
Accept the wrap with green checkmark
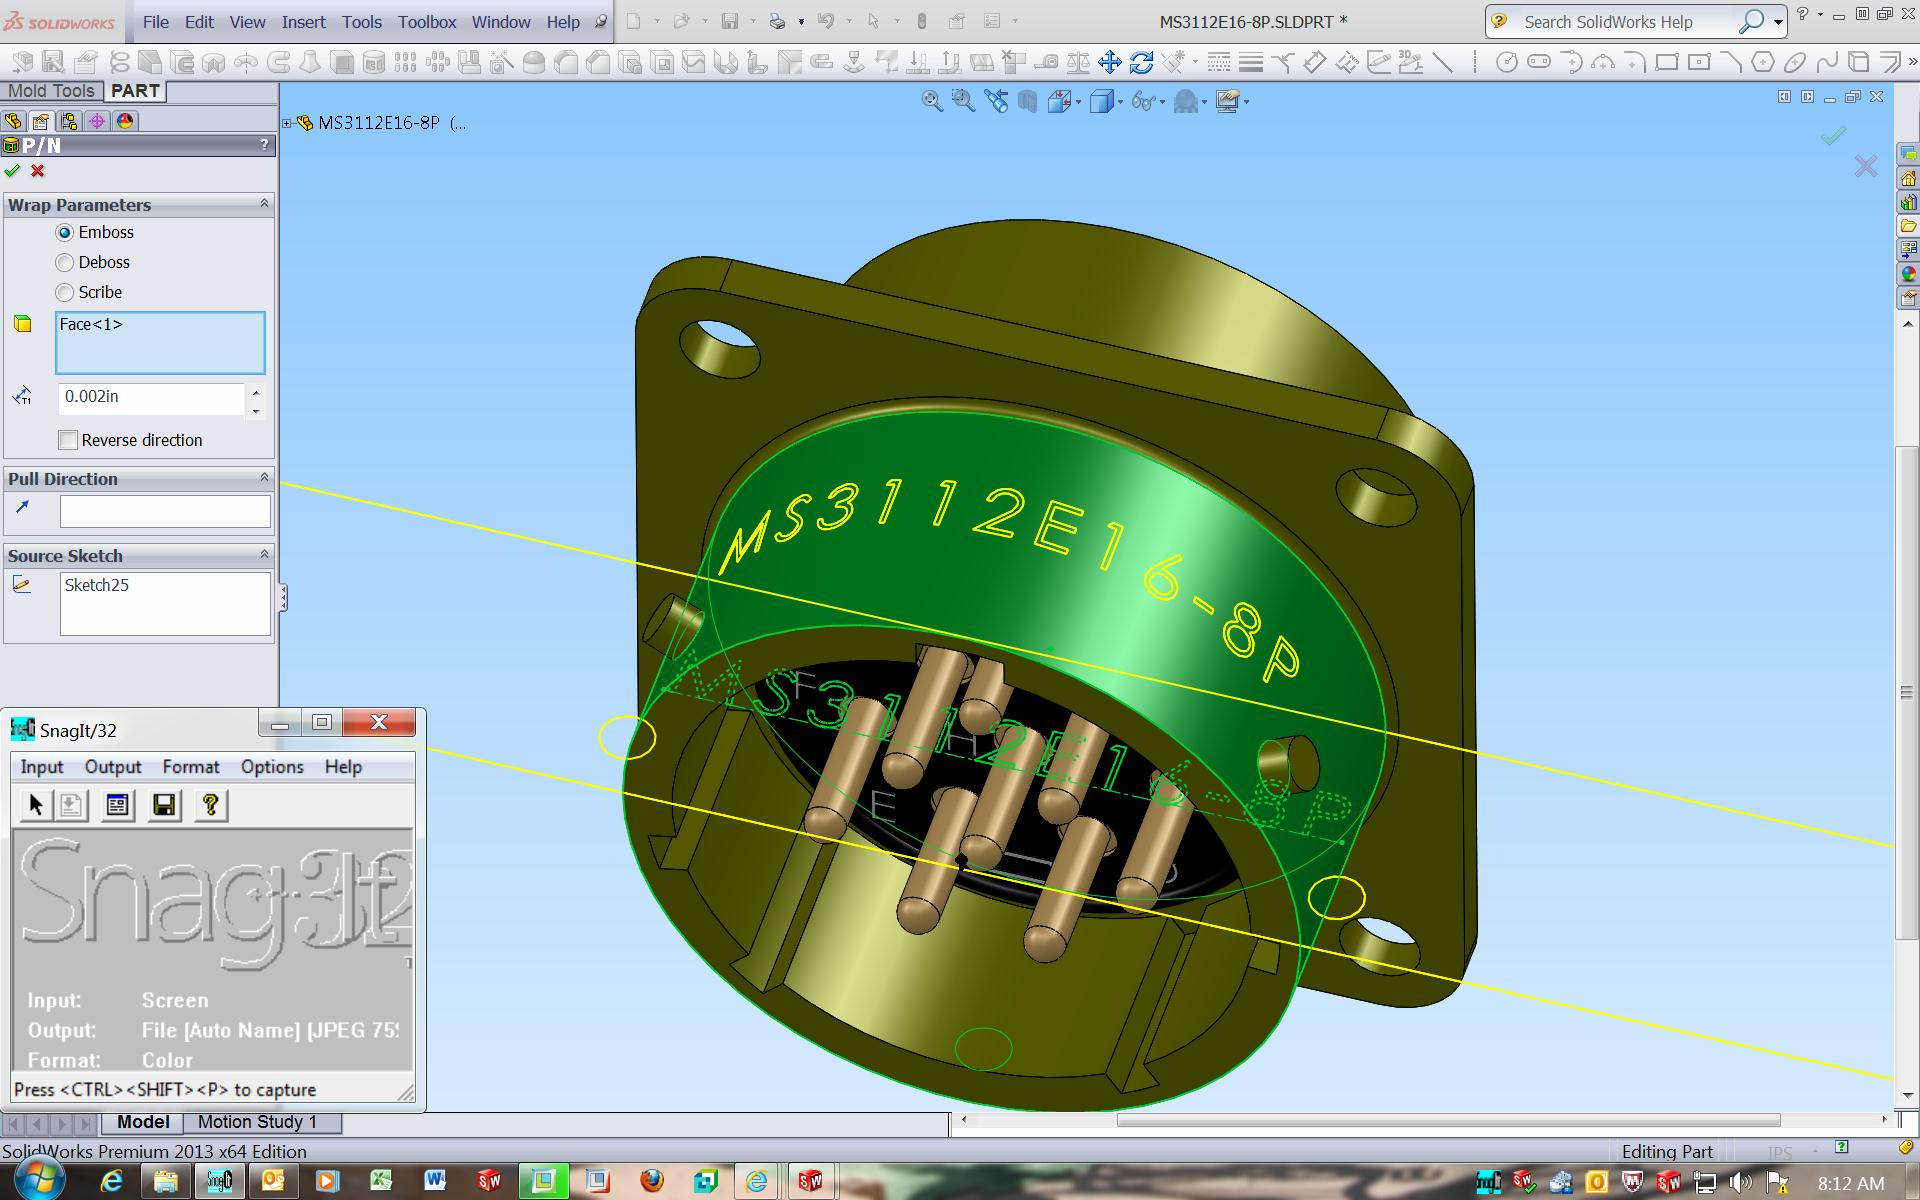tap(12, 171)
